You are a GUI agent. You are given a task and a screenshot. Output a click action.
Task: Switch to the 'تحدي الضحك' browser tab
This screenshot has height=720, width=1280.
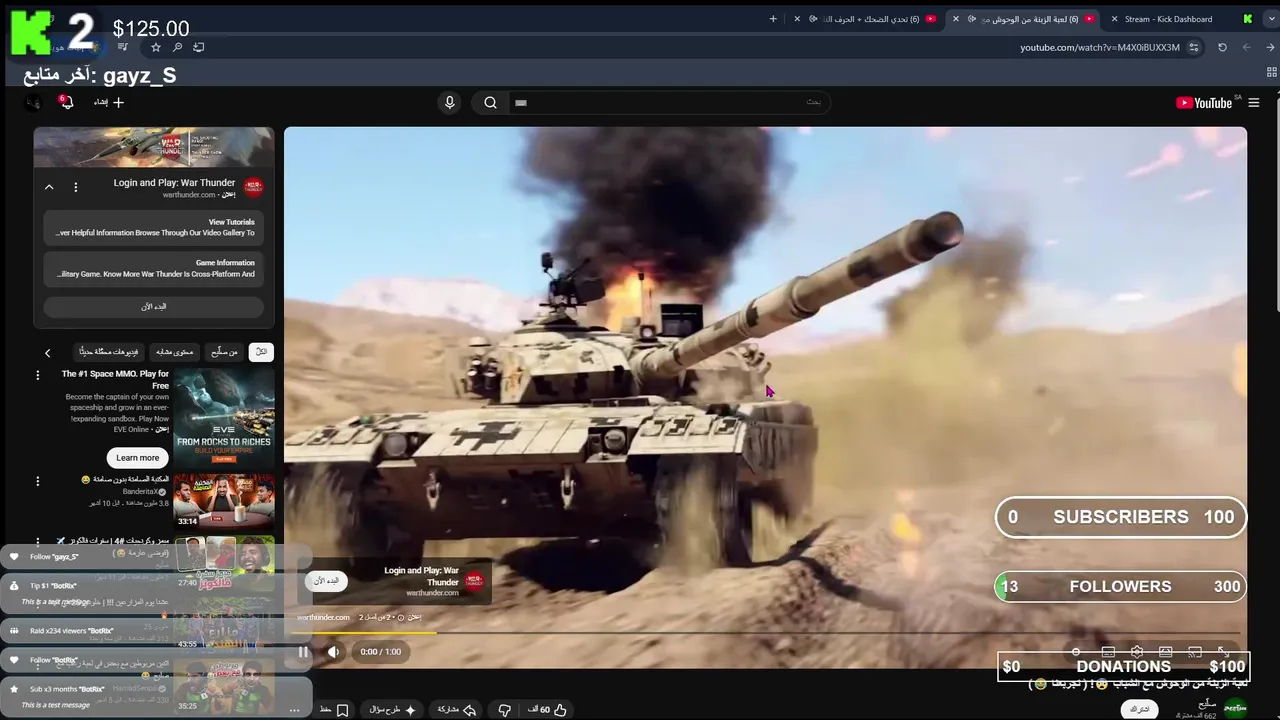pyautogui.click(x=872, y=19)
